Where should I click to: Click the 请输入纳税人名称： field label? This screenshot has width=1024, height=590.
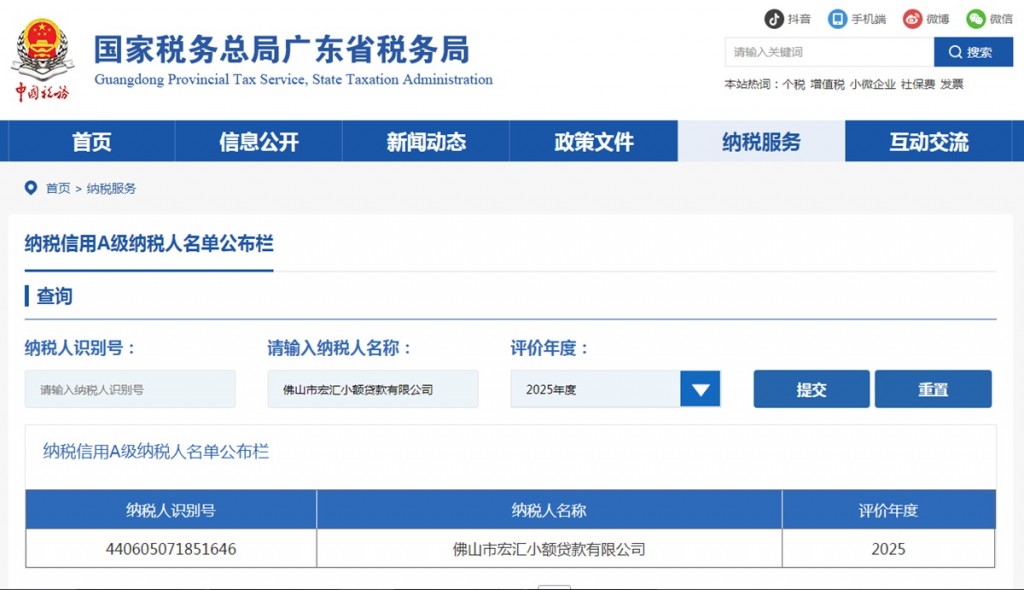click(x=338, y=348)
